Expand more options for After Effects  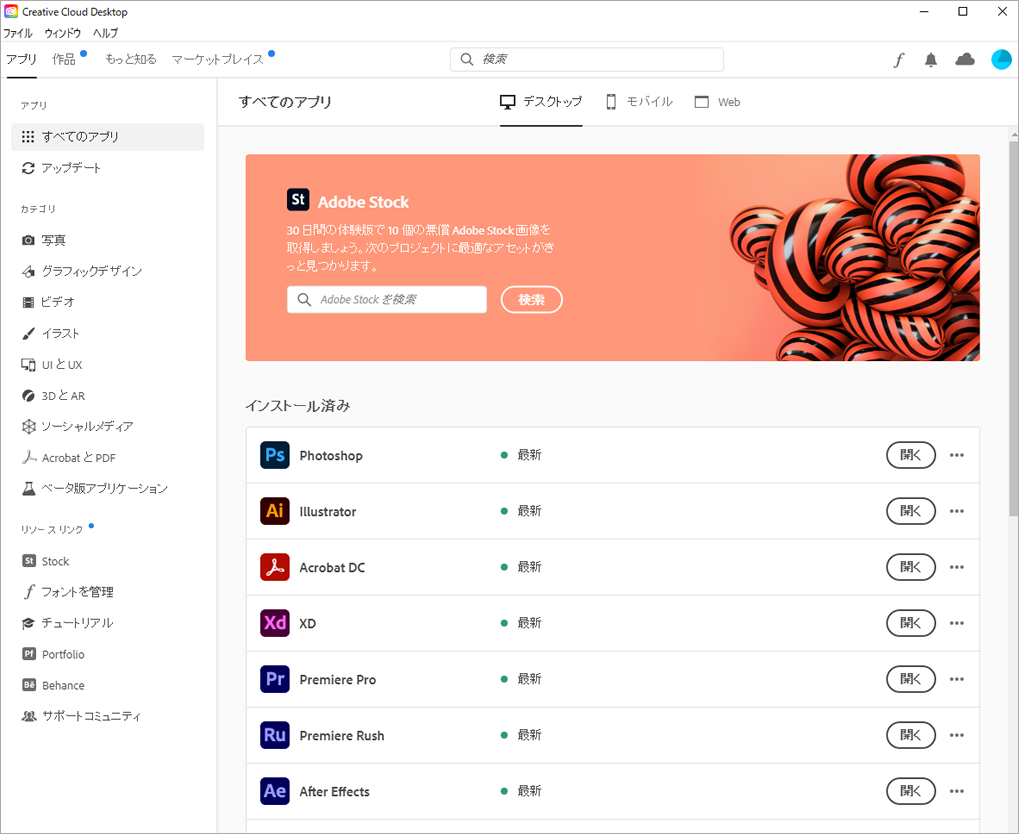pos(956,790)
